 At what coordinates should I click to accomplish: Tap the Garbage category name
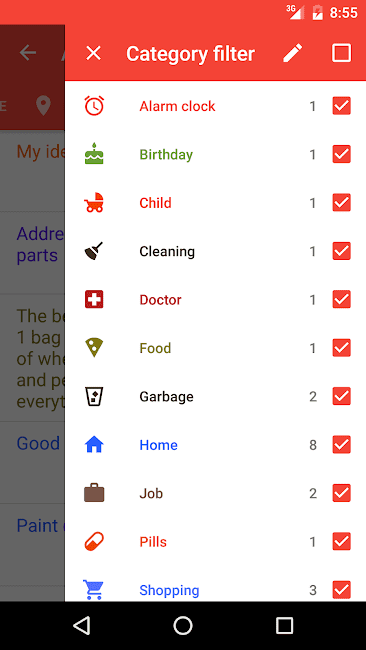coord(166,397)
